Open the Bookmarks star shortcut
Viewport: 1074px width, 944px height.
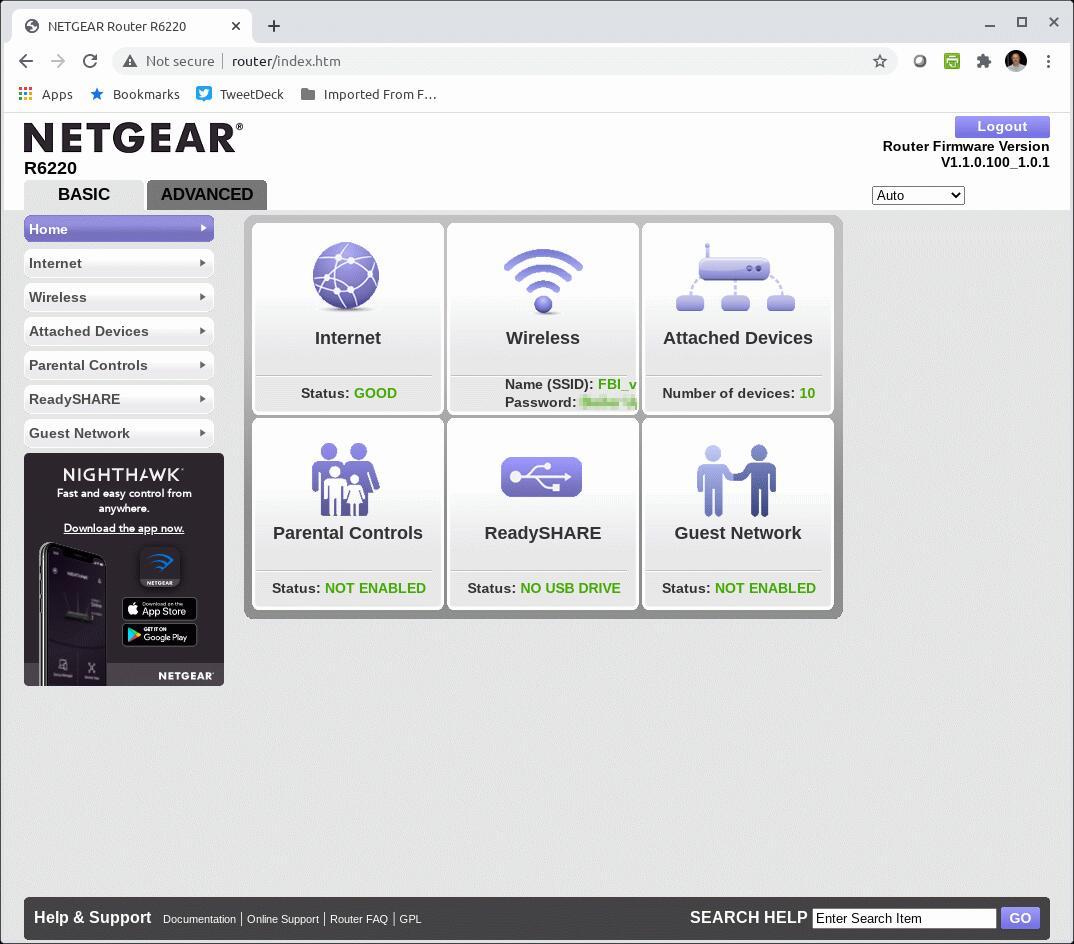(135, 94)
